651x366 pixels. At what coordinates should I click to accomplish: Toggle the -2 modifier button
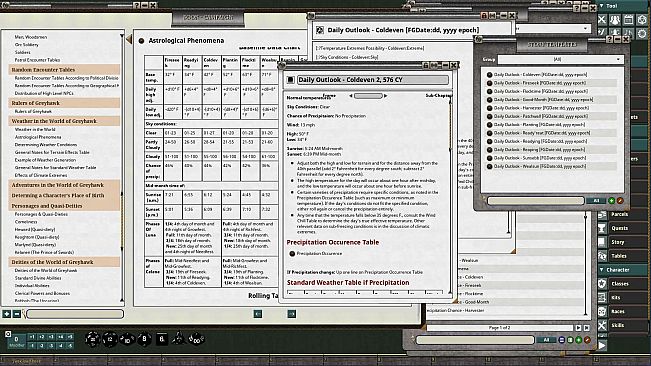point(42,345)
